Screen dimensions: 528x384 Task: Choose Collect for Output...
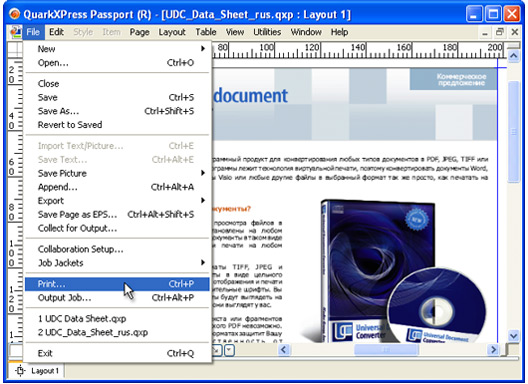pos(117,228)
